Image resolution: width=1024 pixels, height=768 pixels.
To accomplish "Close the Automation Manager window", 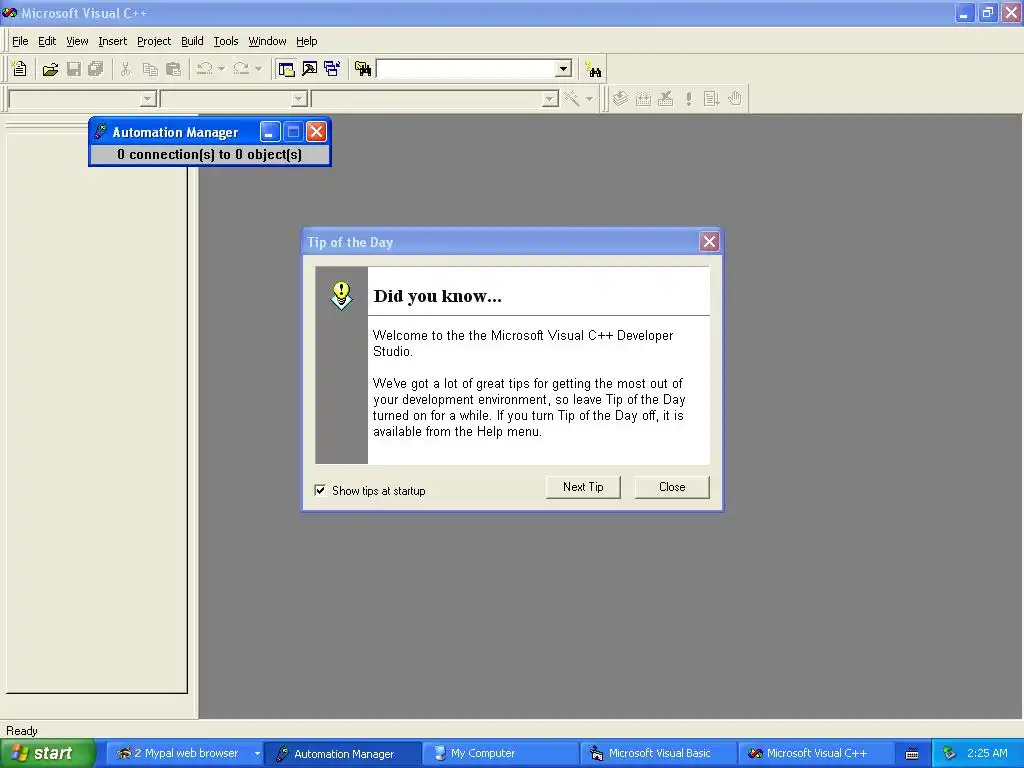I will pyautogui.click(x=317, y=132).
